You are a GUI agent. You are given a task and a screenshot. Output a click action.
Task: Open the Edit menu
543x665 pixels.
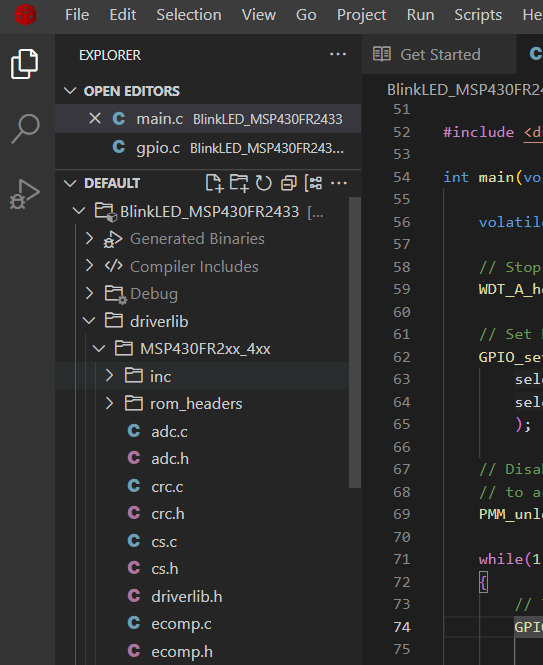point(123,15)
